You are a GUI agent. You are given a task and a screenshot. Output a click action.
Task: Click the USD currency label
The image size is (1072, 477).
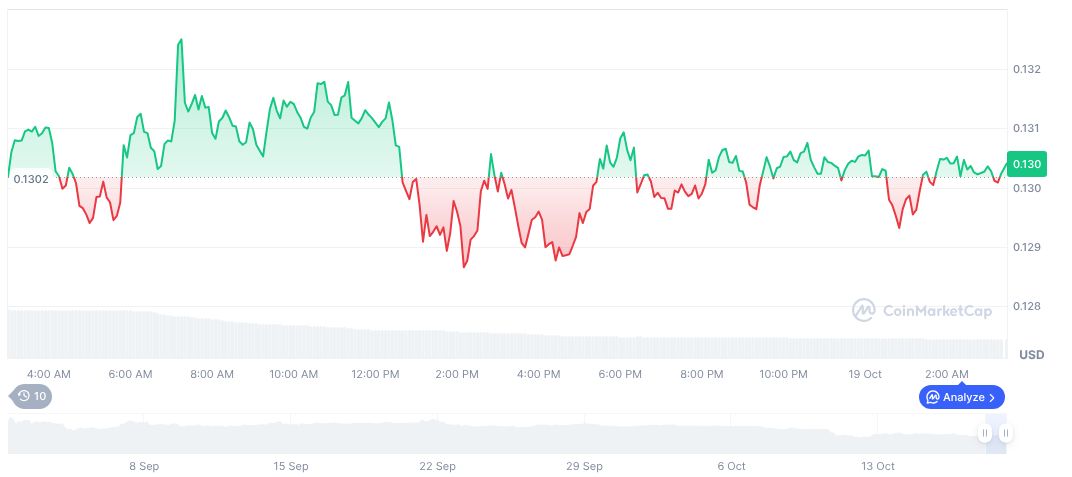1031,355
